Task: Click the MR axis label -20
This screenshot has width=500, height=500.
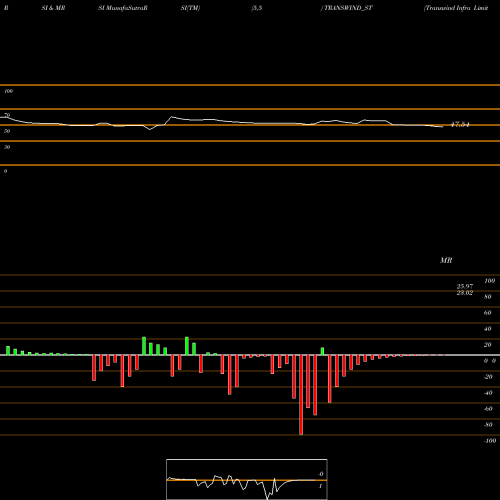Action: point(488,377)
